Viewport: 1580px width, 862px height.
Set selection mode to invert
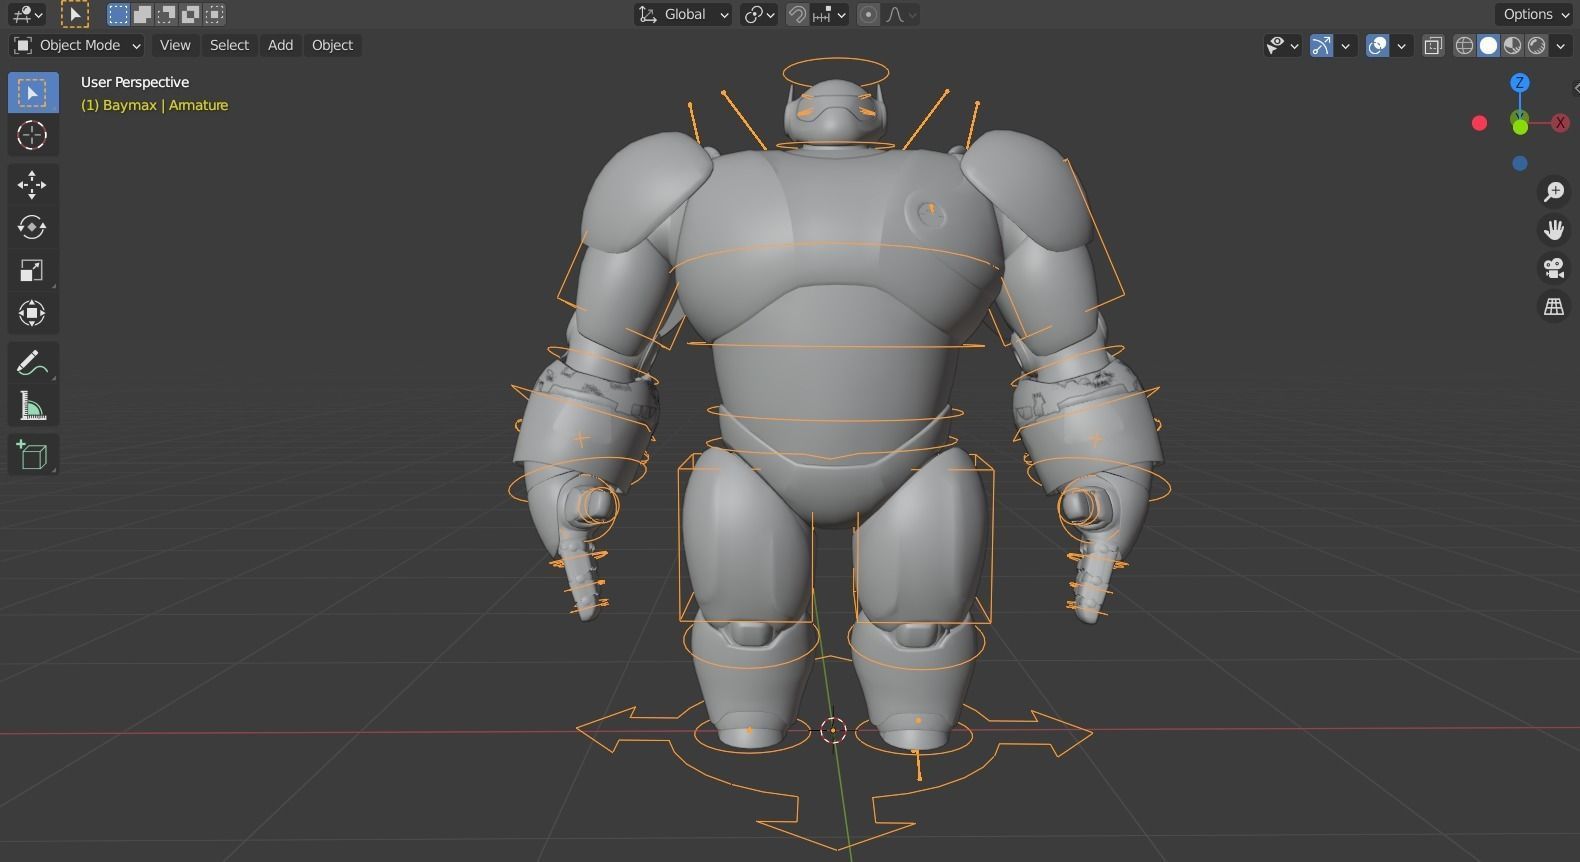(x=190, y=14)
